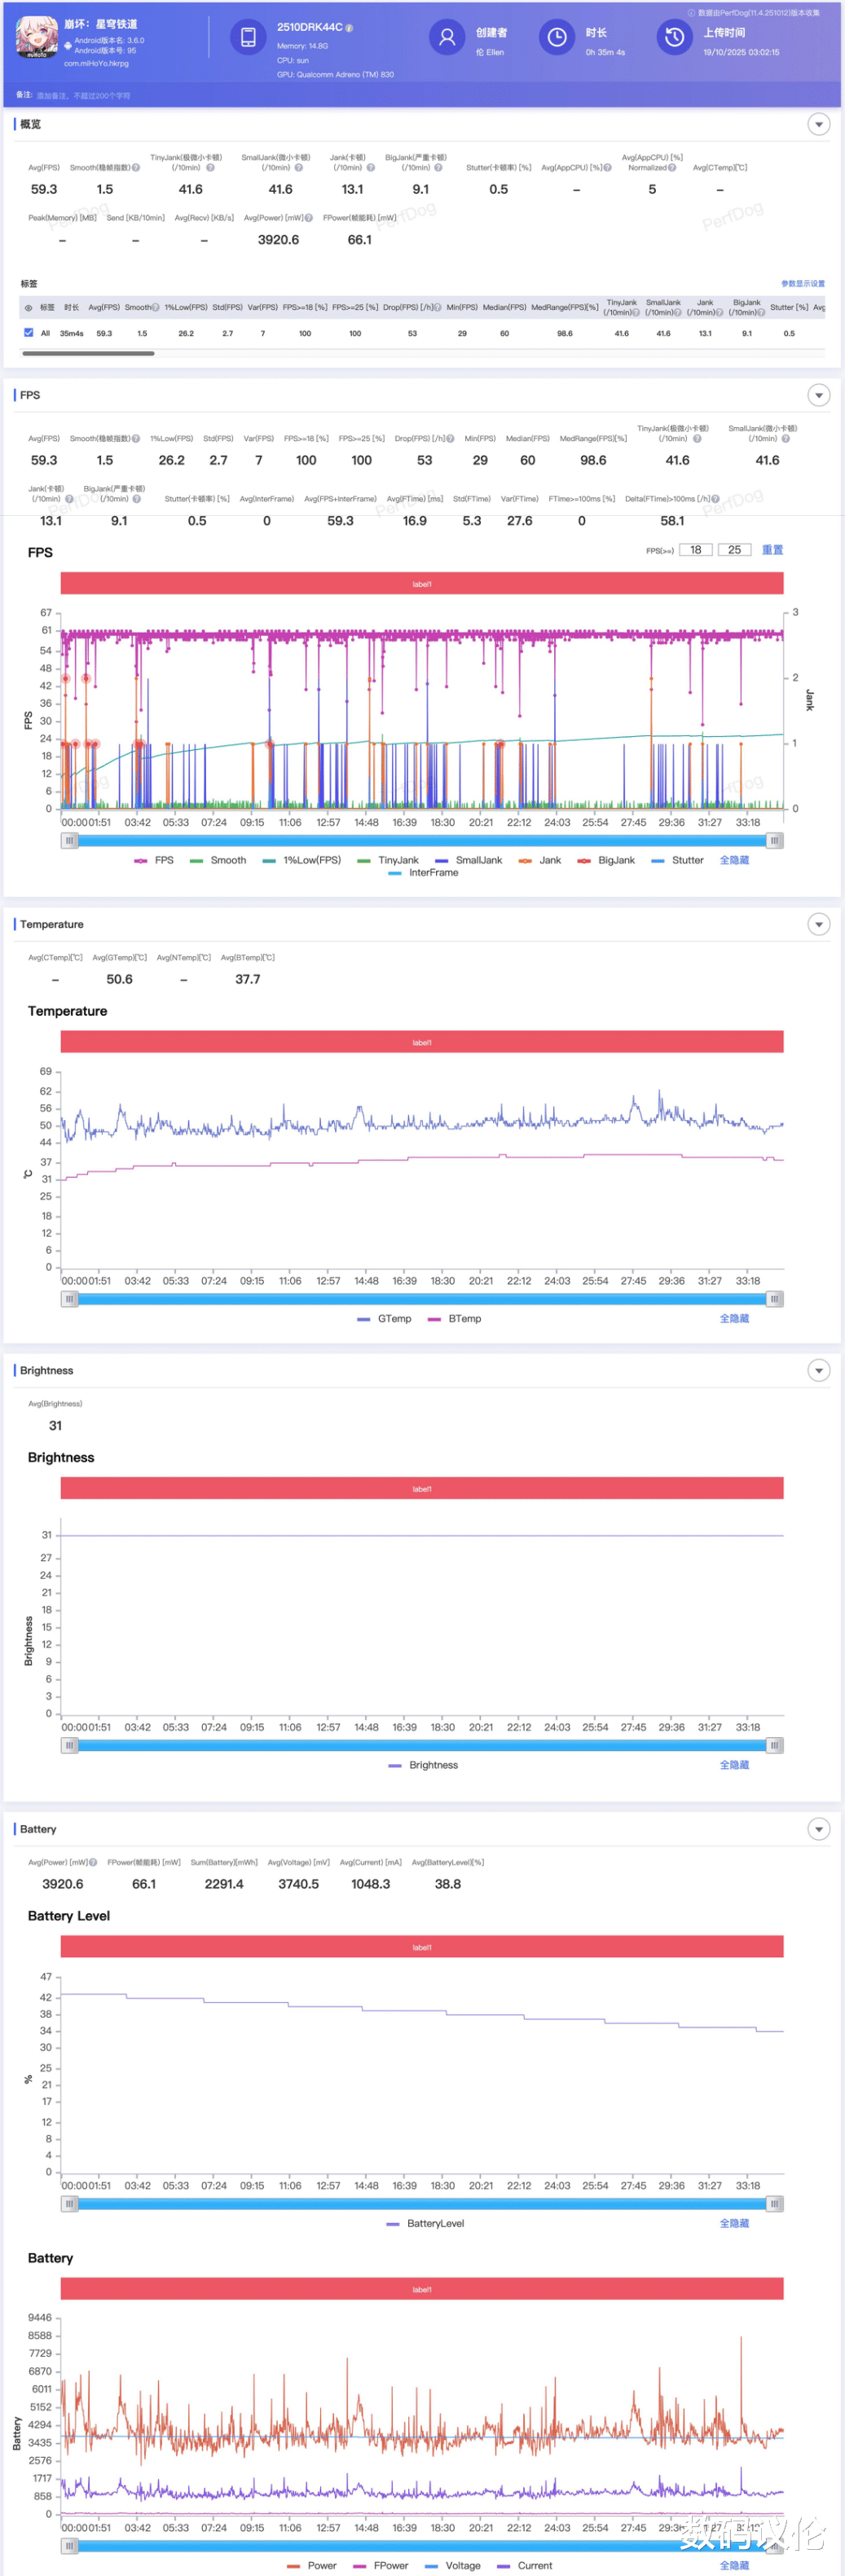Collapse the Temperature section
Image resolution: width=845 pixels, height=2576 pixels.
tap(818, 924)
